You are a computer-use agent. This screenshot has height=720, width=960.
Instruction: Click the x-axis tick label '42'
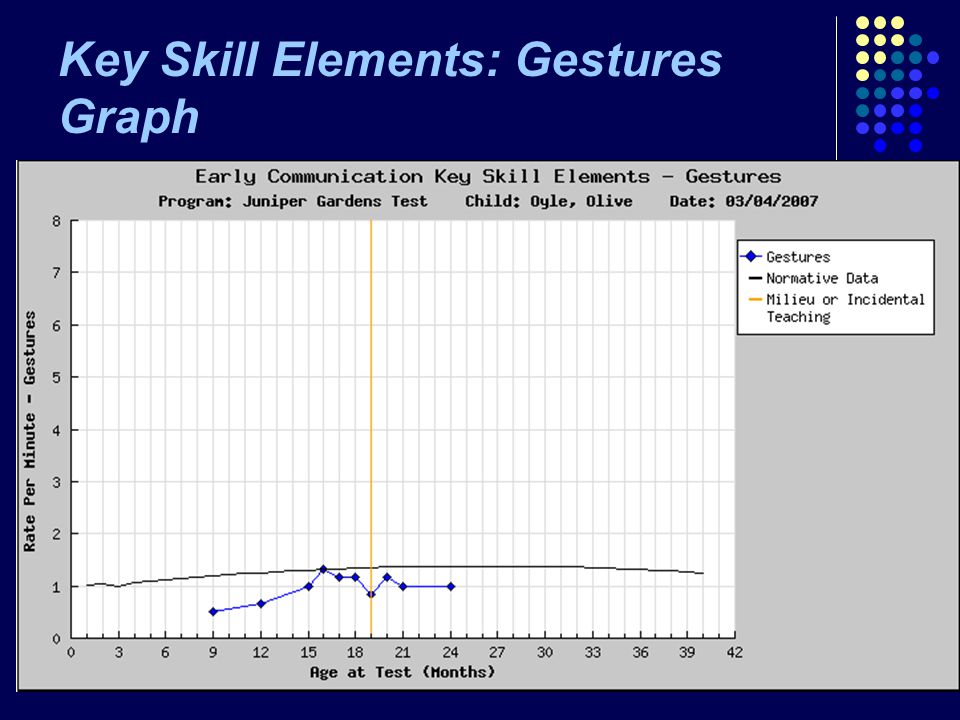(x=735, y=653)
